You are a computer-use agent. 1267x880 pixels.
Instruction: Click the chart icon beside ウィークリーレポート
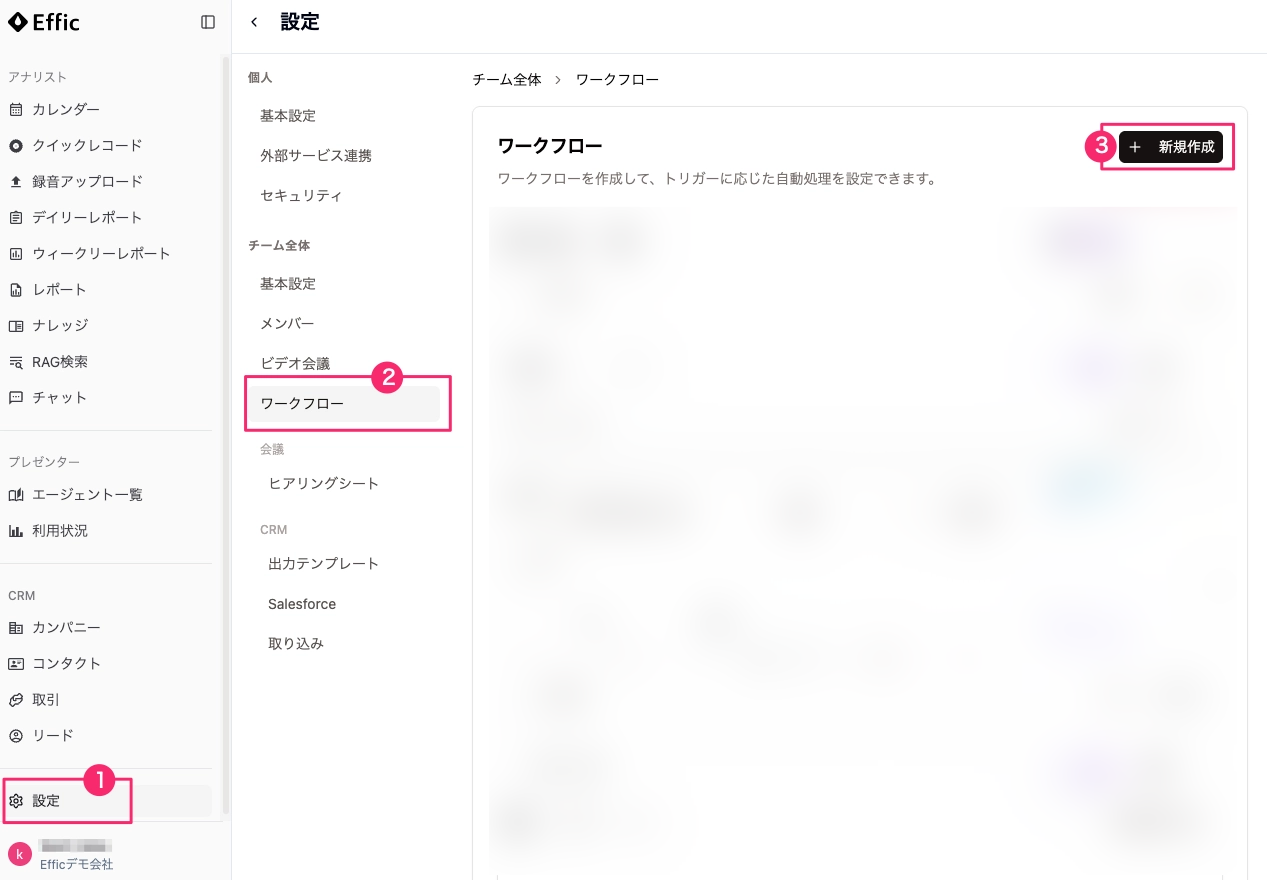pos(16,253)
